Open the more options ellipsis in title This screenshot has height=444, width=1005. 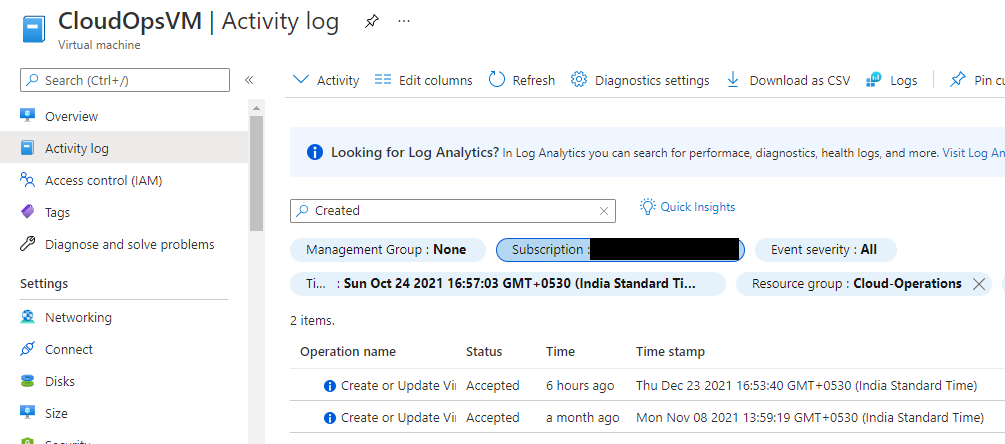click(x=404, y=21)
